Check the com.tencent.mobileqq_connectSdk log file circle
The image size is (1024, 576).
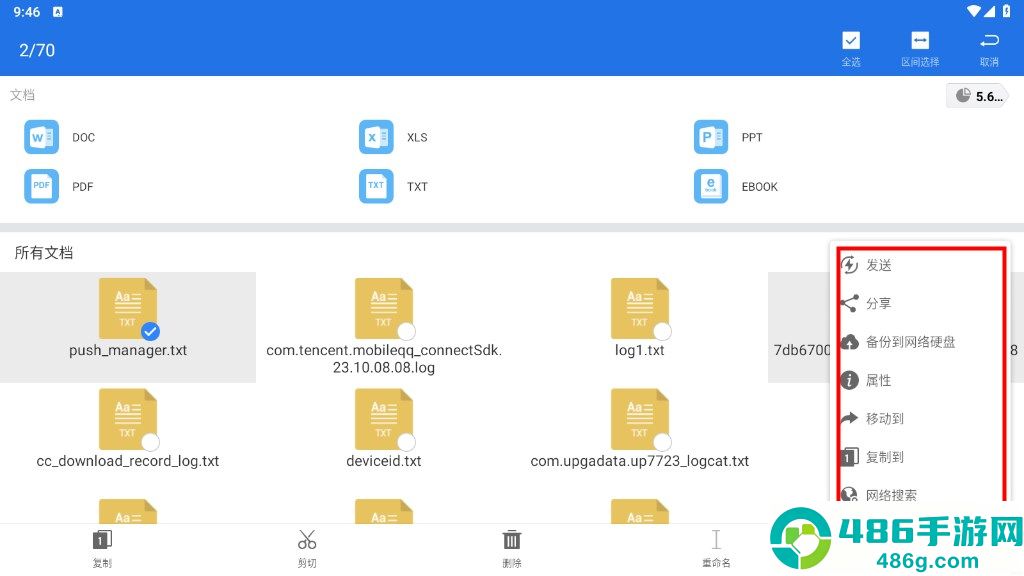click(406, 332)
